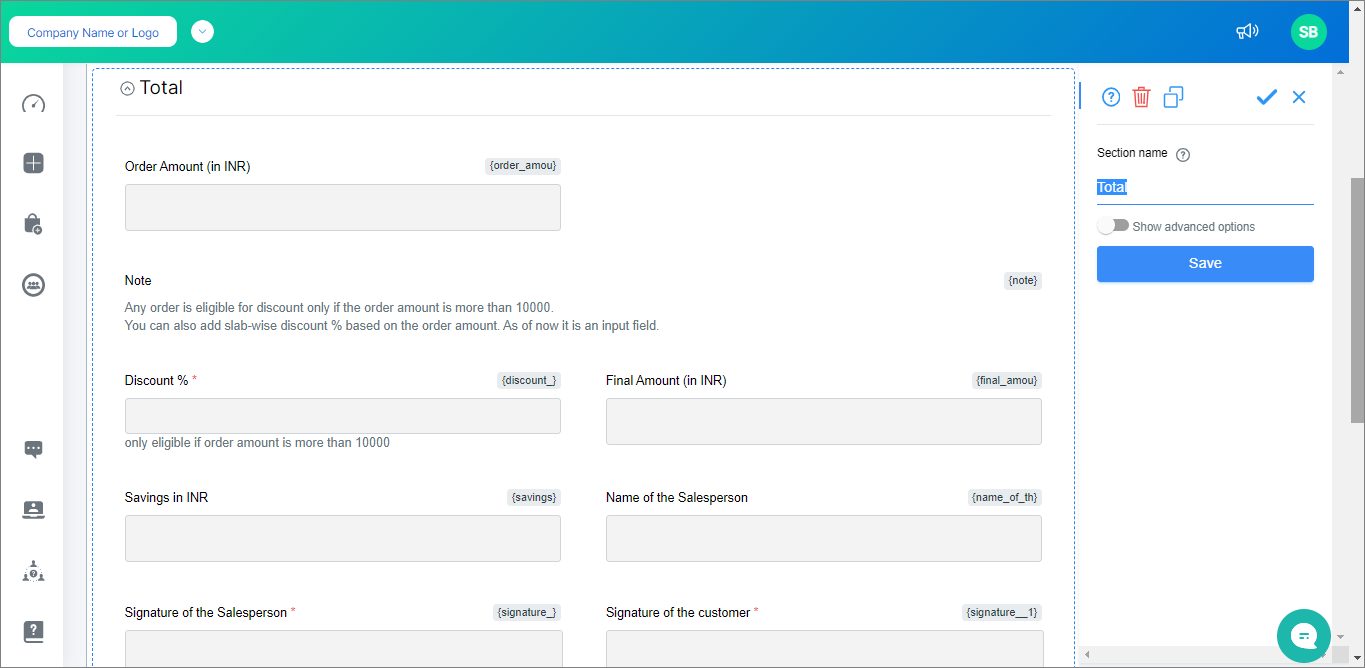
Task: Click the SB profile avatar
Action: (x=1308, y=31)
